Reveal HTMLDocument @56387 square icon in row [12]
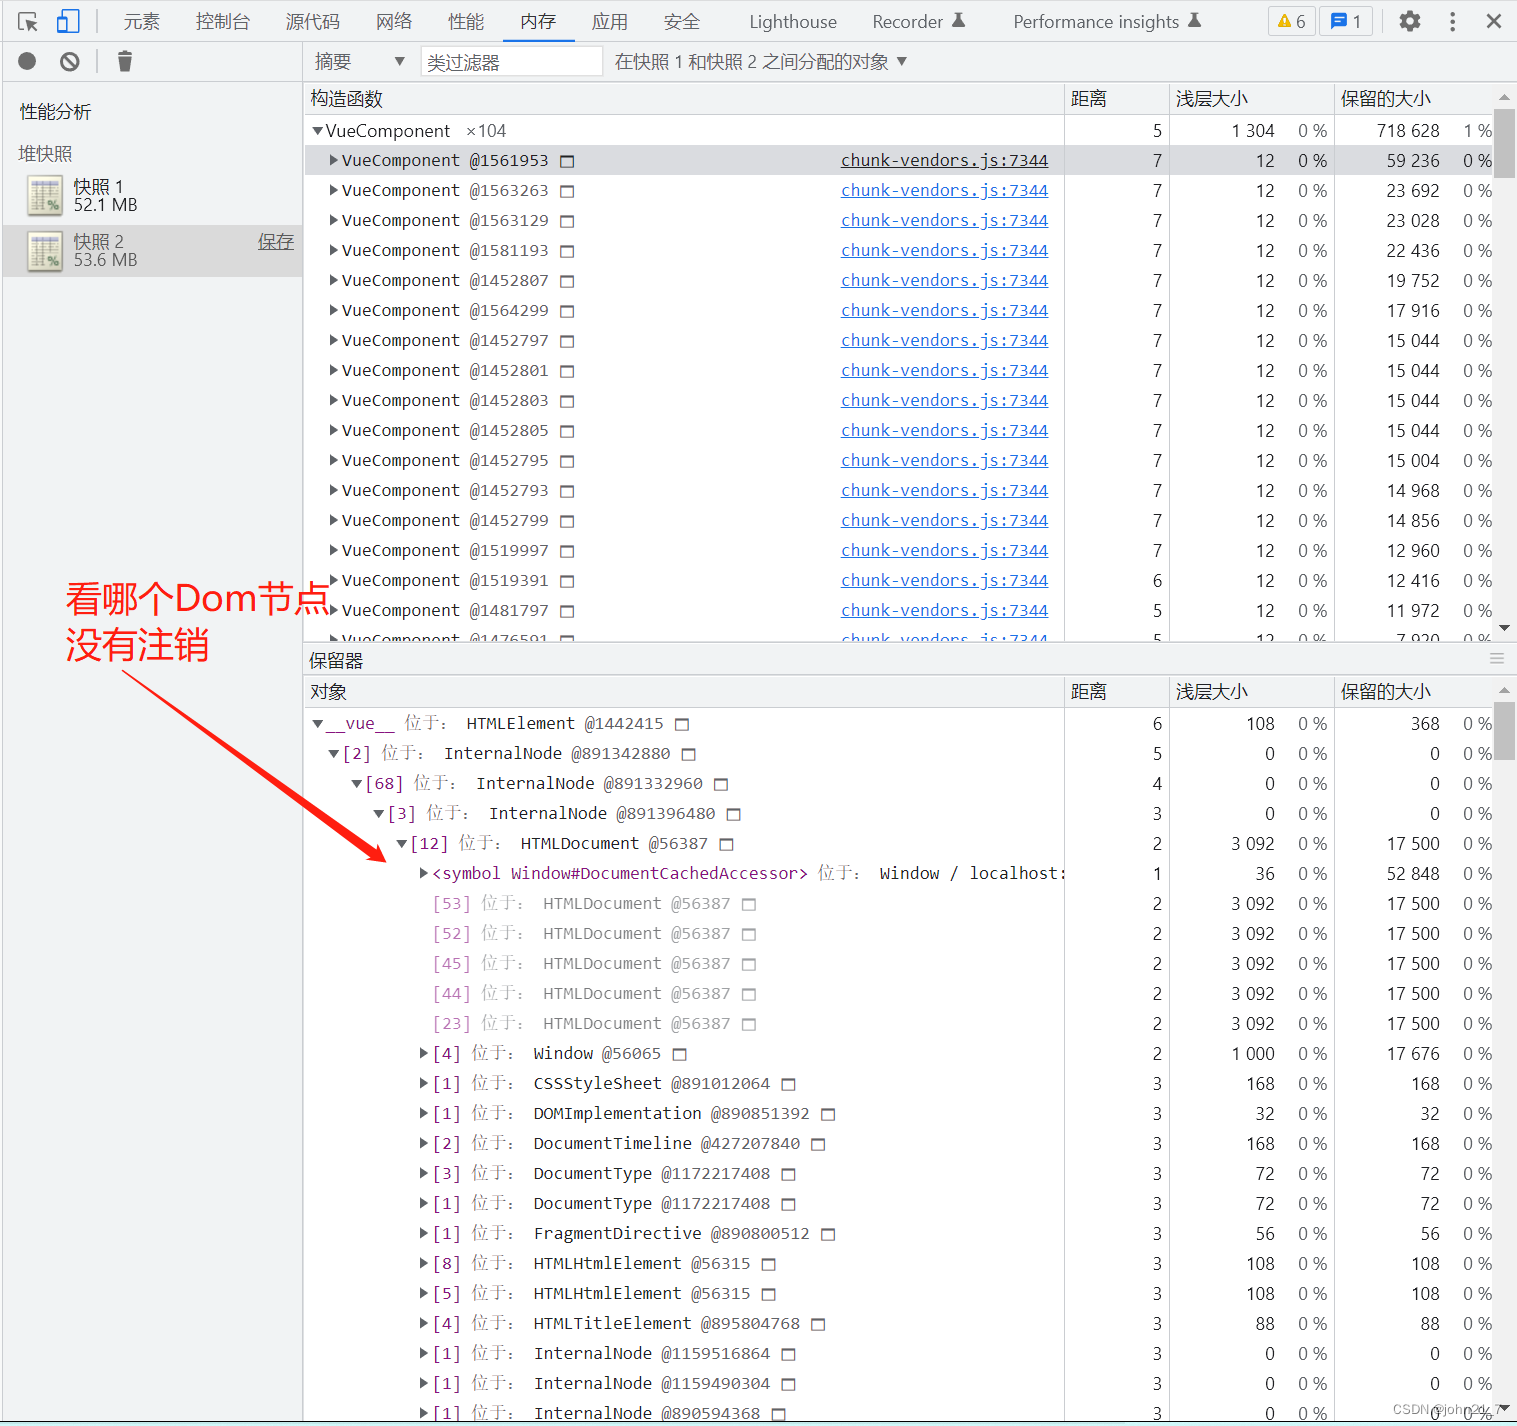This screenshot has height=1426, width=1517. tap(727, 844)
